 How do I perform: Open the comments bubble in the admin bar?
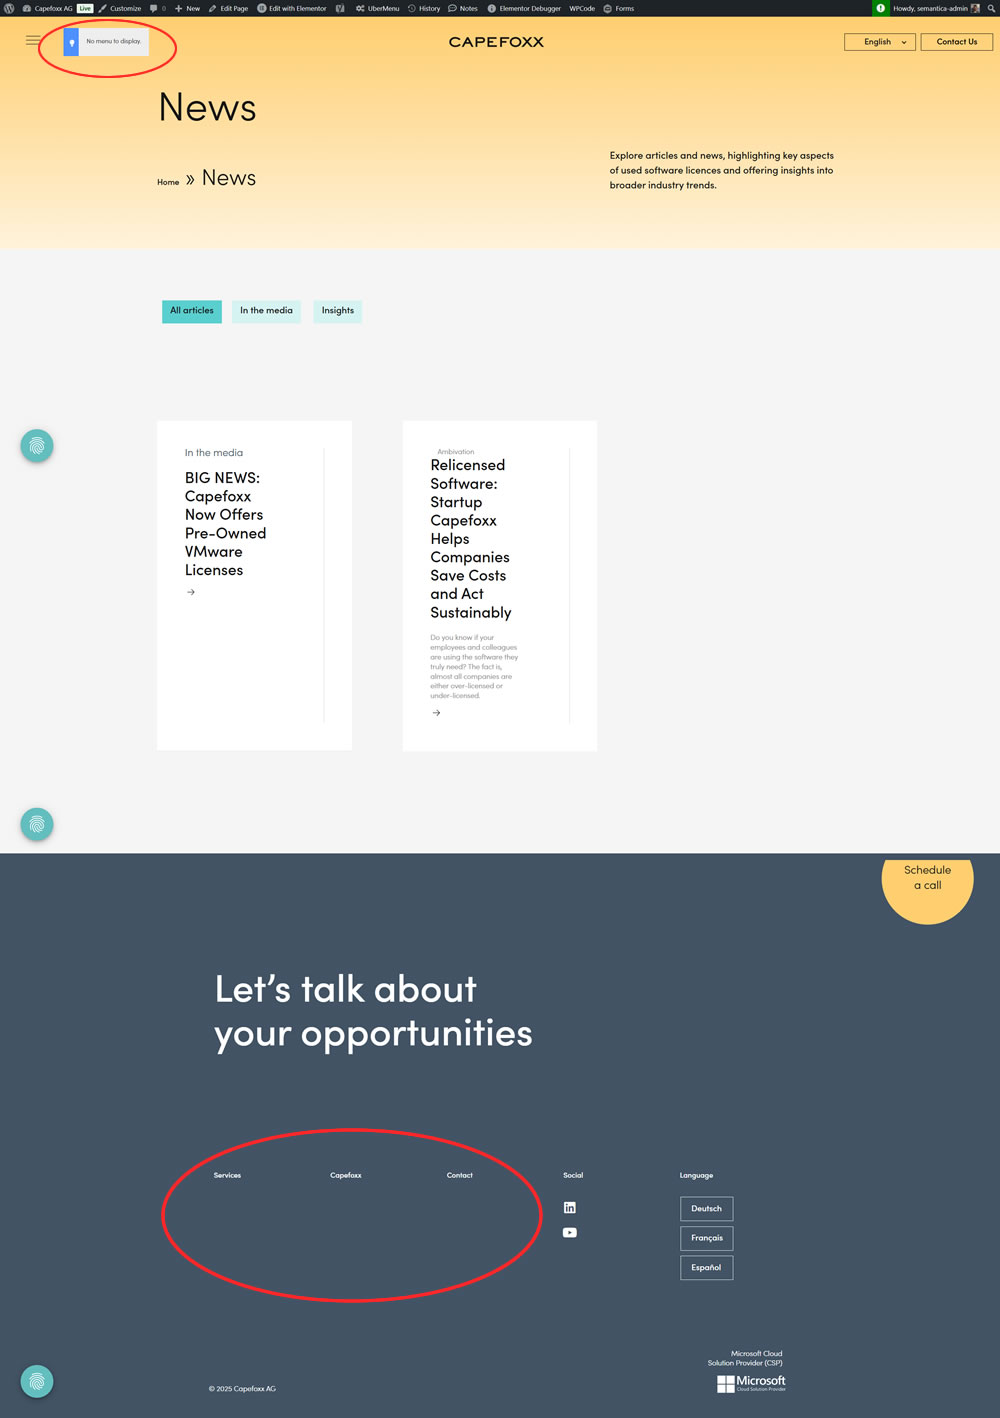(x=157, y=8)
